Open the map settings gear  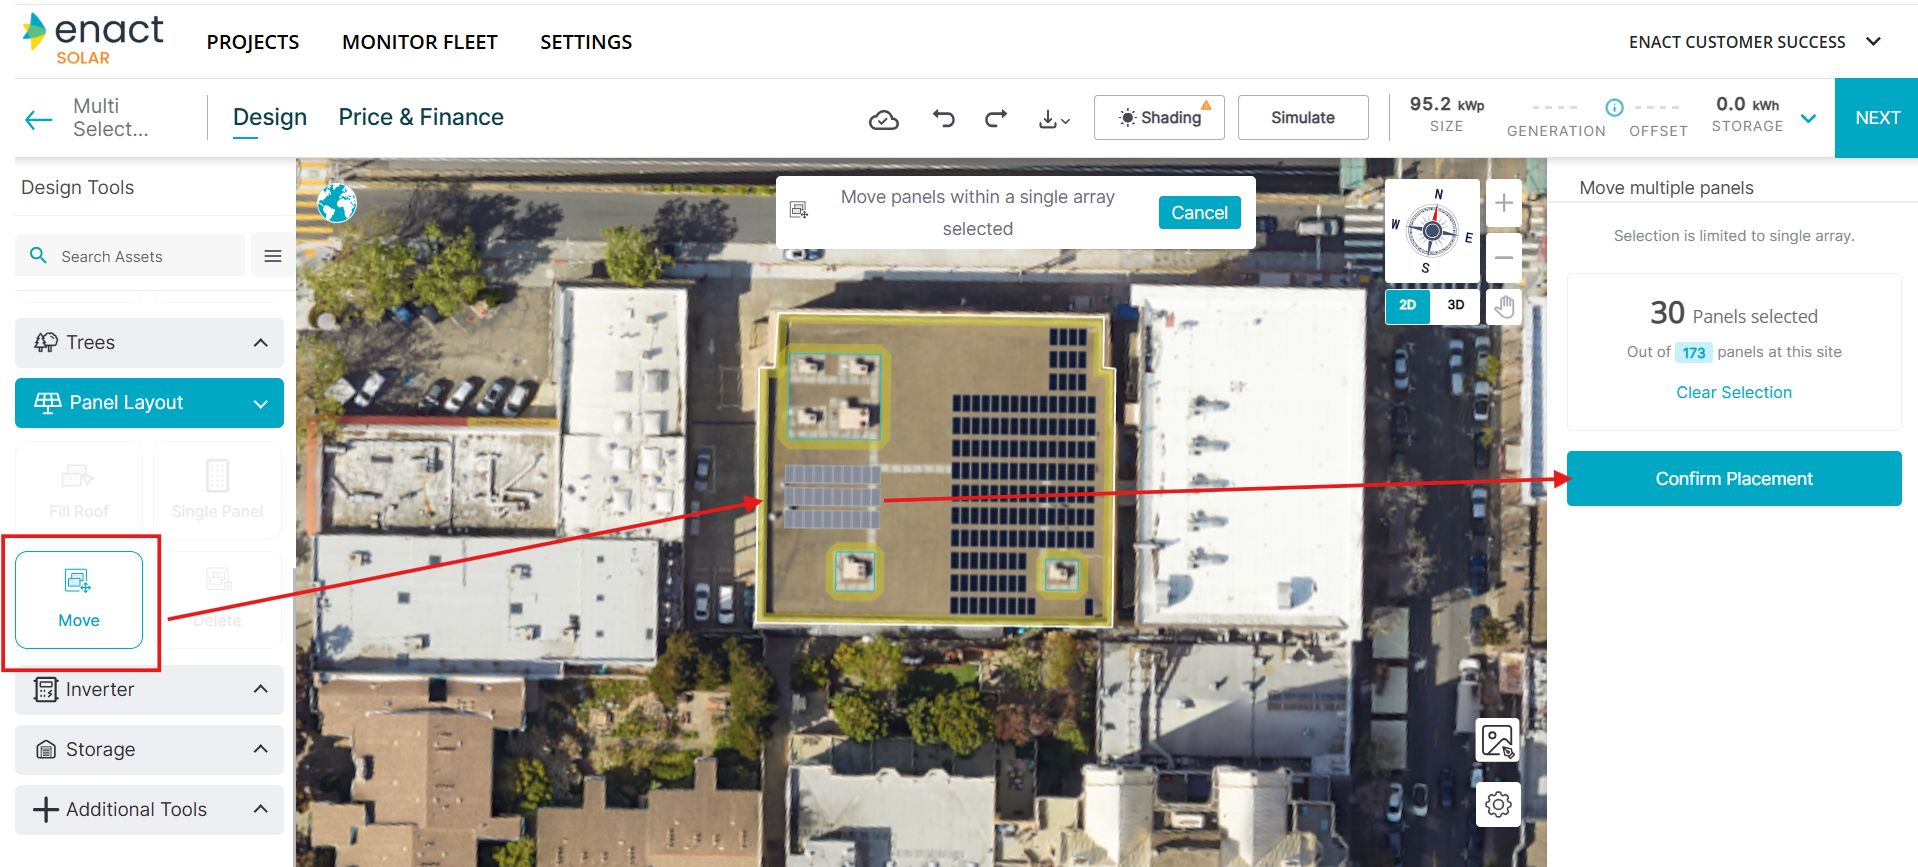point(1497,804)
